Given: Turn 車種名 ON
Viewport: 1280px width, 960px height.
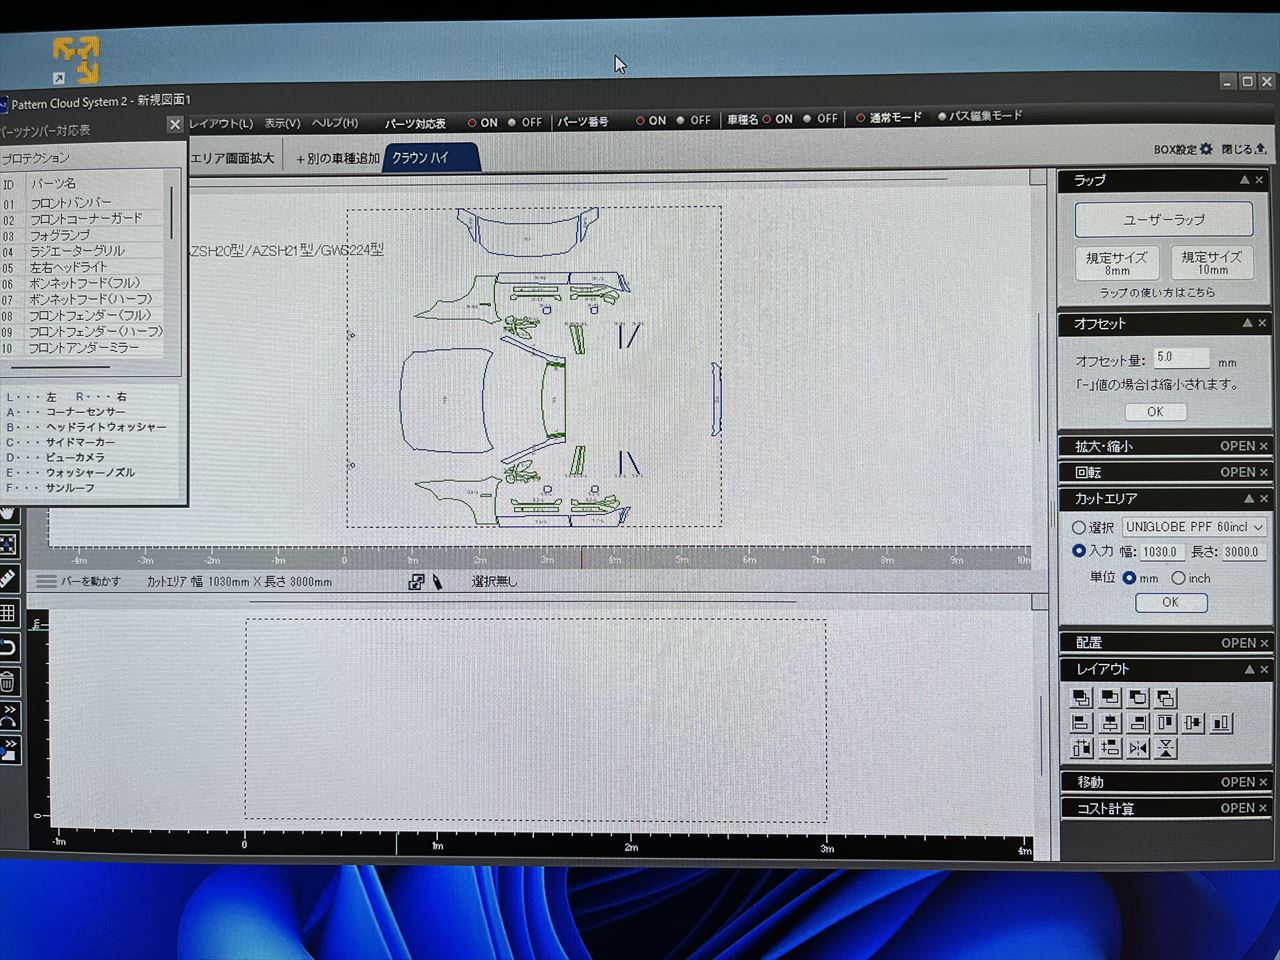Looking at the screenshot, I should pyautogui.click(x=767, y=119).
